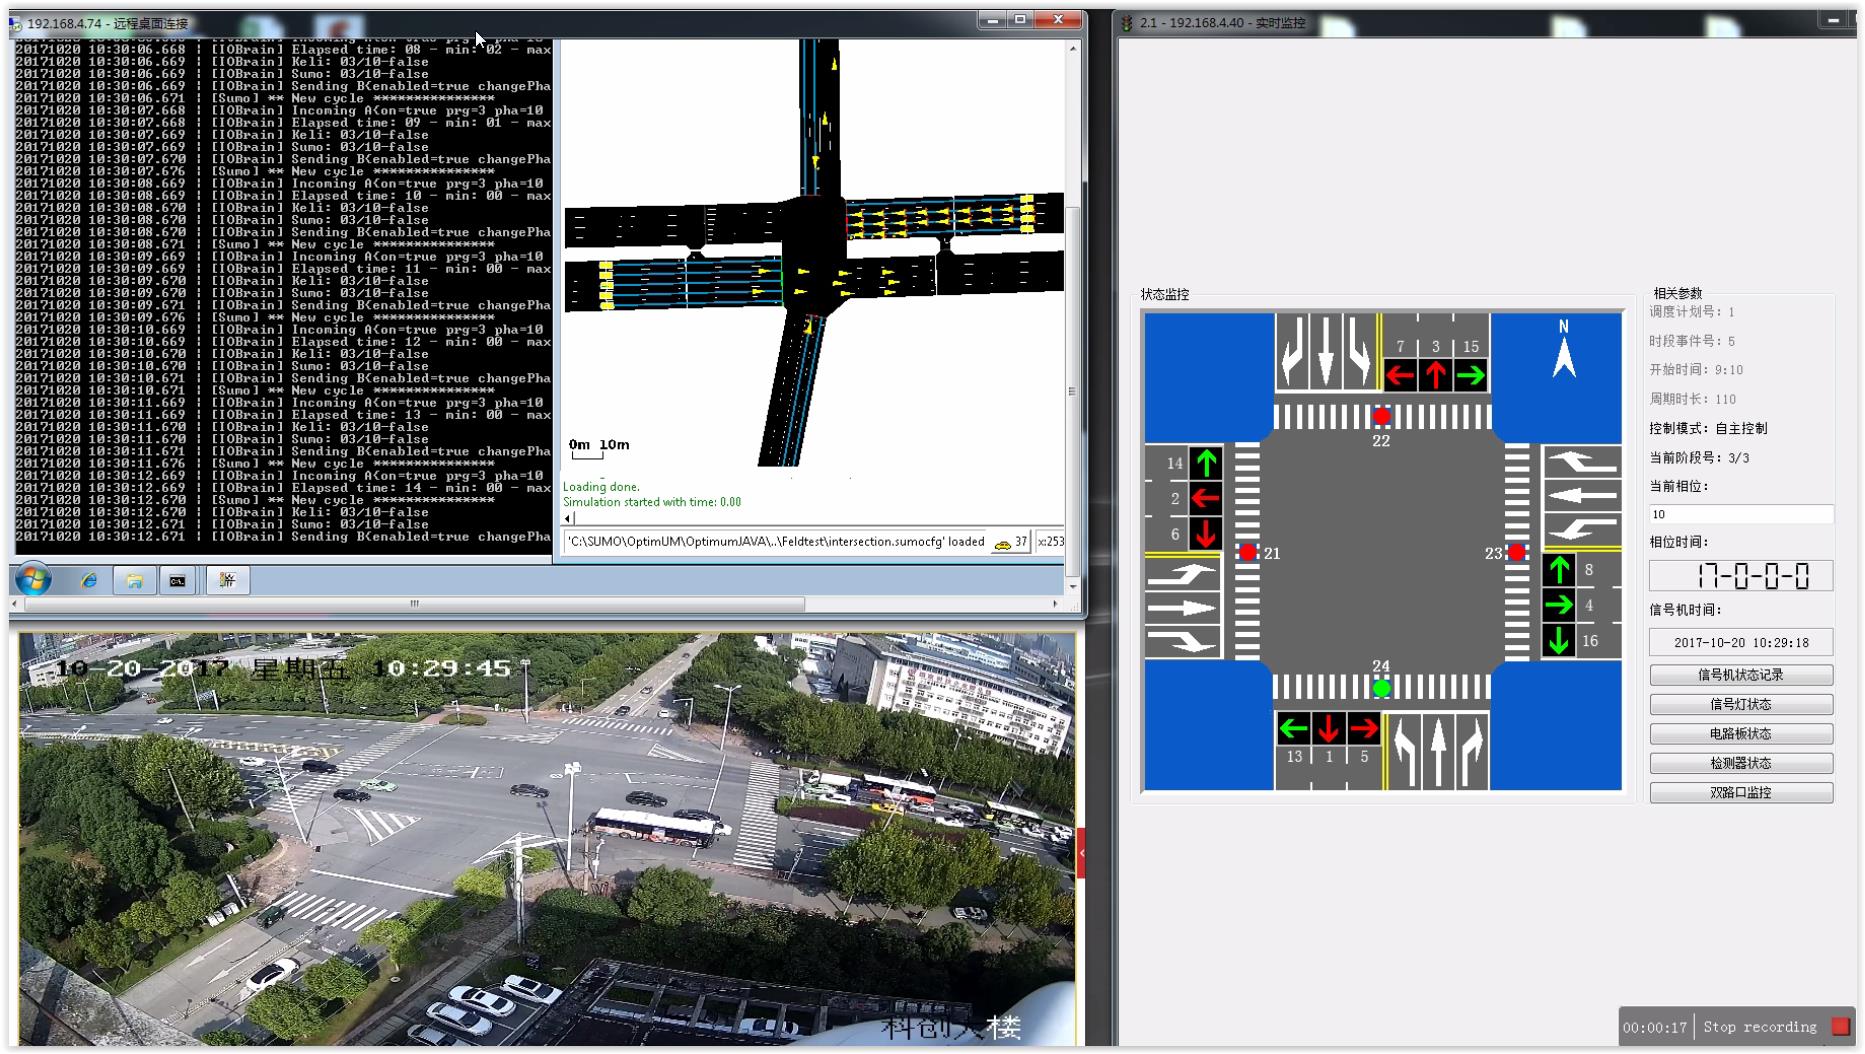Image resolution: width=1865 pixels, height=1054 pixels.
Task: Click Stop recording red square button
Action: (x=1840, y=1026)
